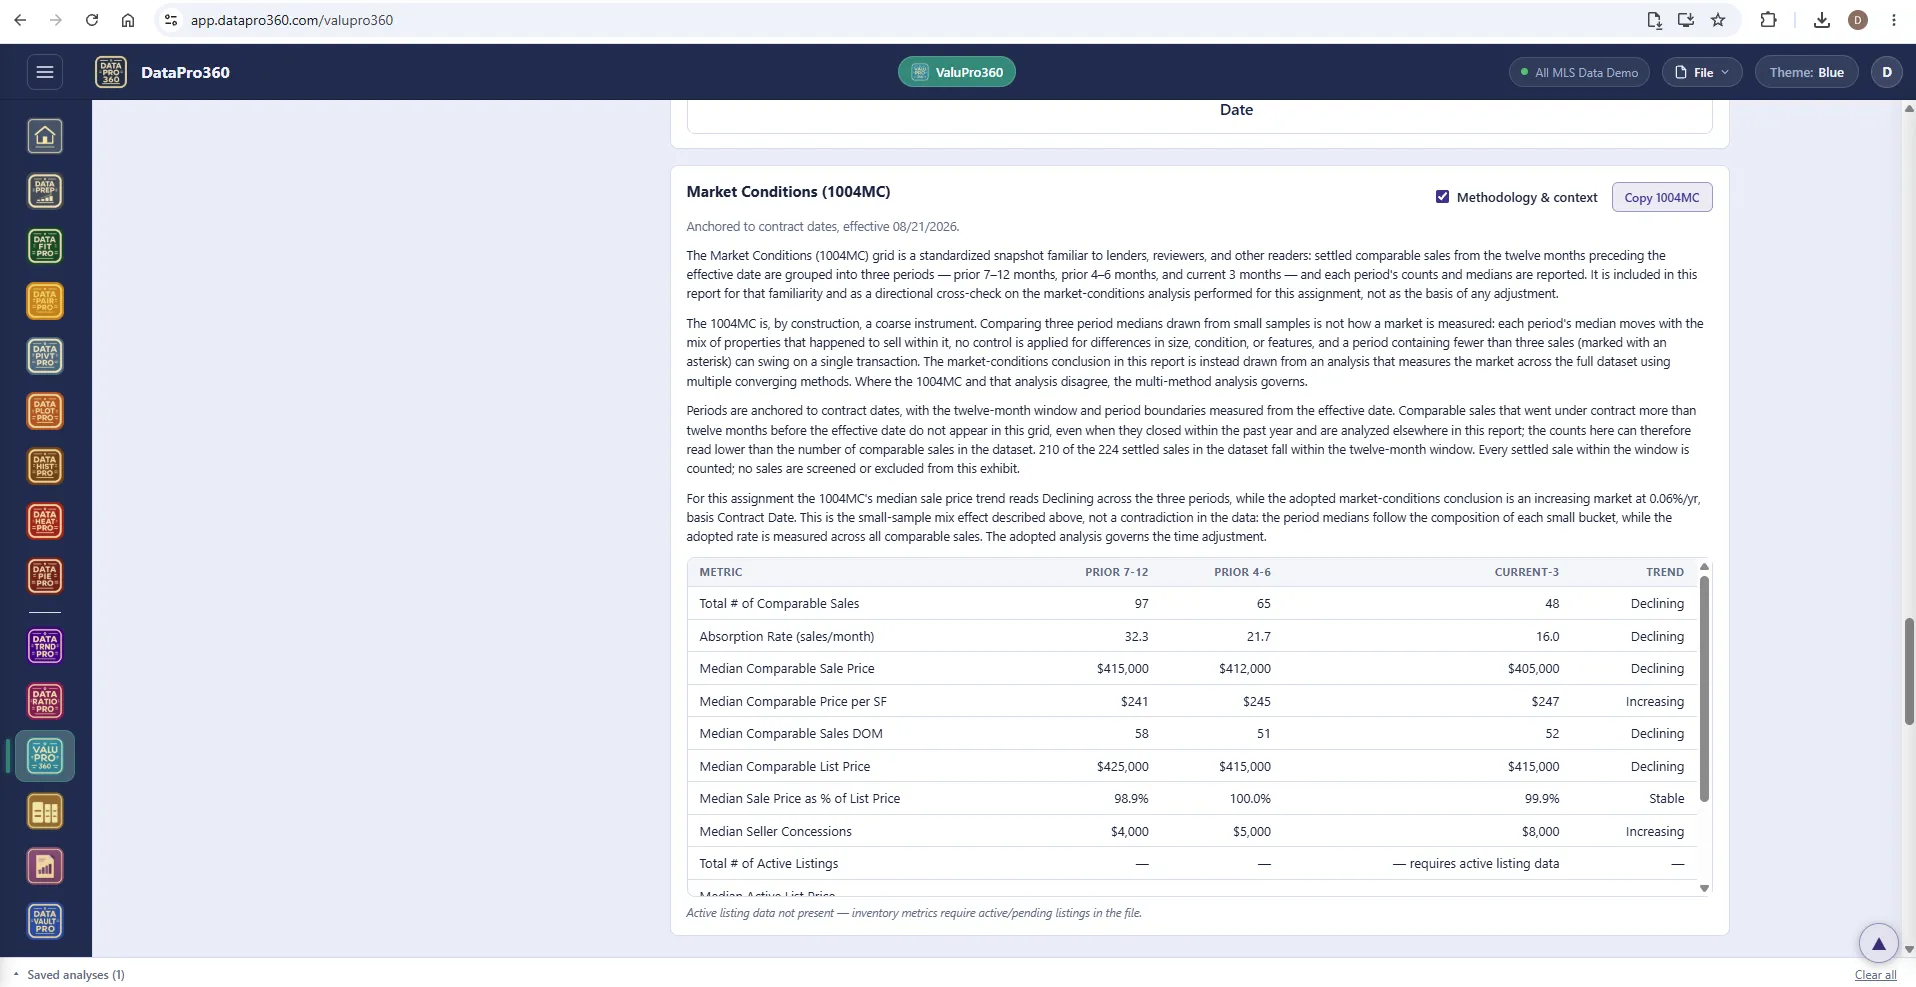This screenshot has height=987, width=1916.
Task: Open the Data Vault Pro tool
Action: tap(45, 922)
